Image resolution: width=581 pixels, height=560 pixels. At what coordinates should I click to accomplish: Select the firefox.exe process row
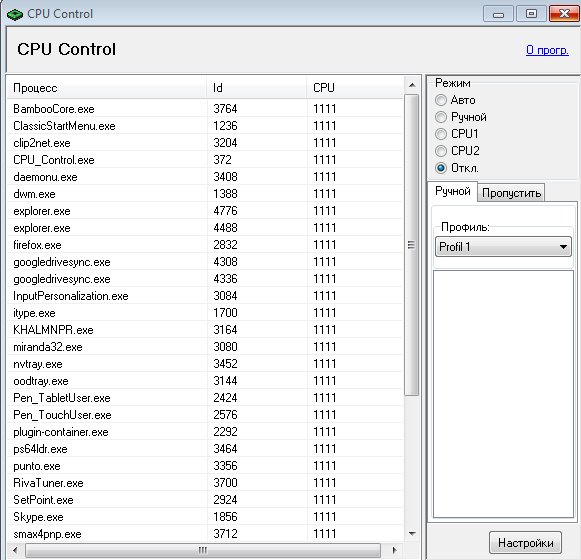205,245
